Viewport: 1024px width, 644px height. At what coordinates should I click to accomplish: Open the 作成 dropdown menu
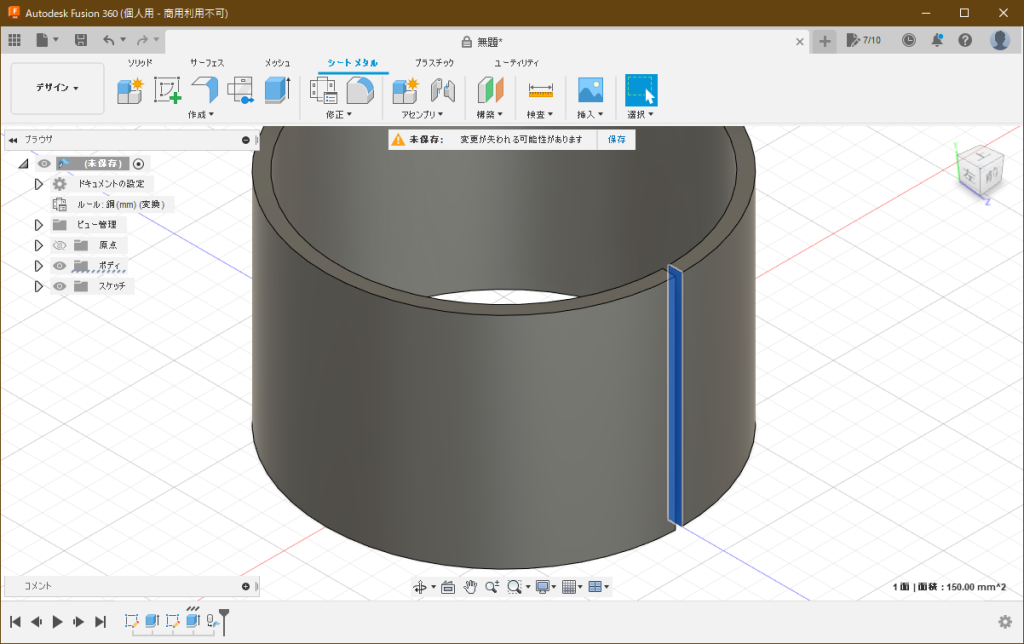(201, 115)
